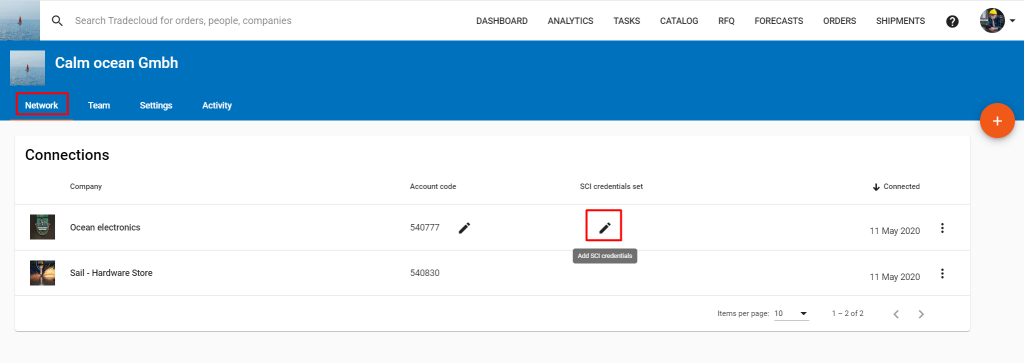Viewport: 1024px width, 363px height.
Task: Switch to the Network tab
Action: (42, 105)
